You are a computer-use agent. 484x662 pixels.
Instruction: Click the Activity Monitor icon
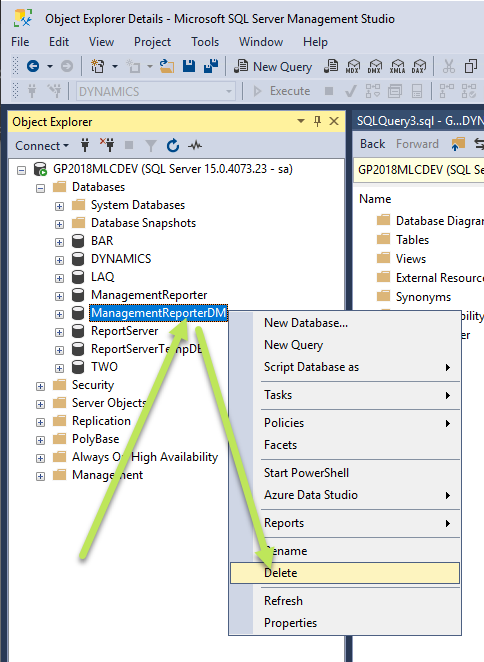click(x=195, y=146)
